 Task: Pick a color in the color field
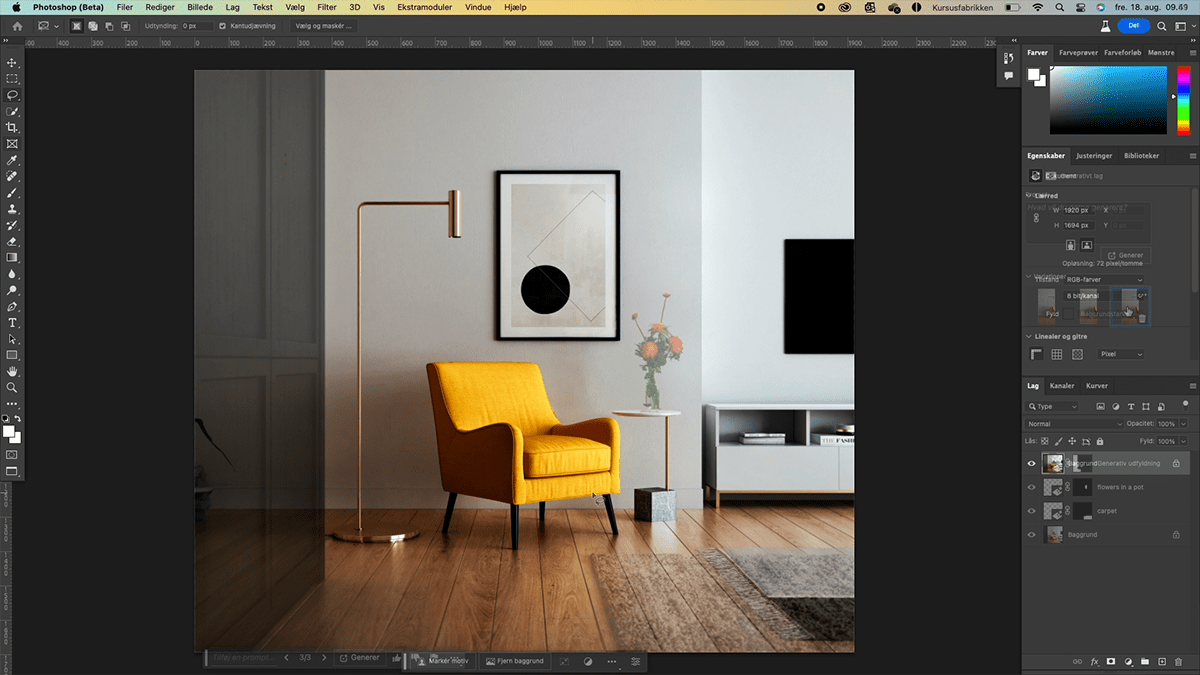(1107, 99)
